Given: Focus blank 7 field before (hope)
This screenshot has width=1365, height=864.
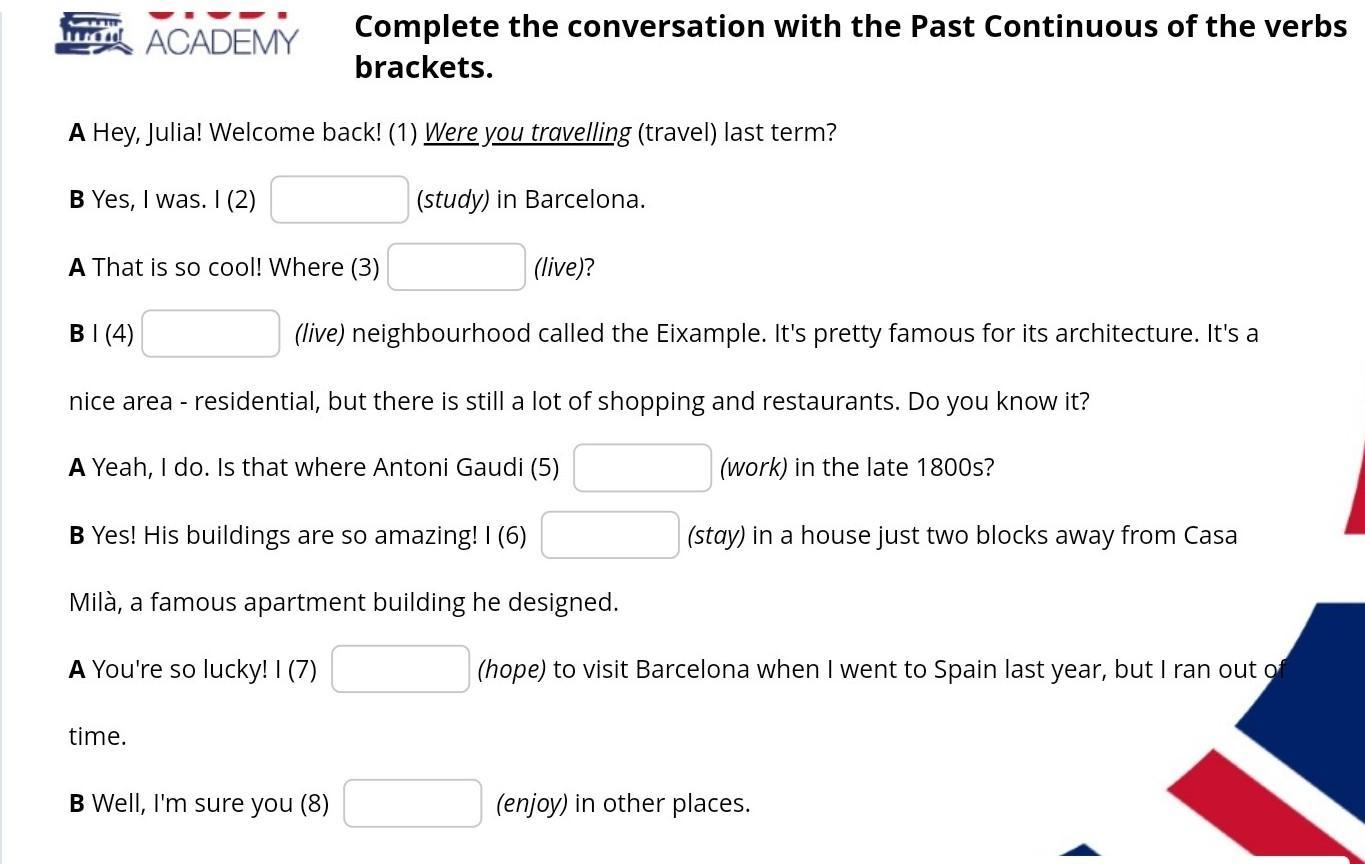Looking at the screenshot, I should point(400,669).
